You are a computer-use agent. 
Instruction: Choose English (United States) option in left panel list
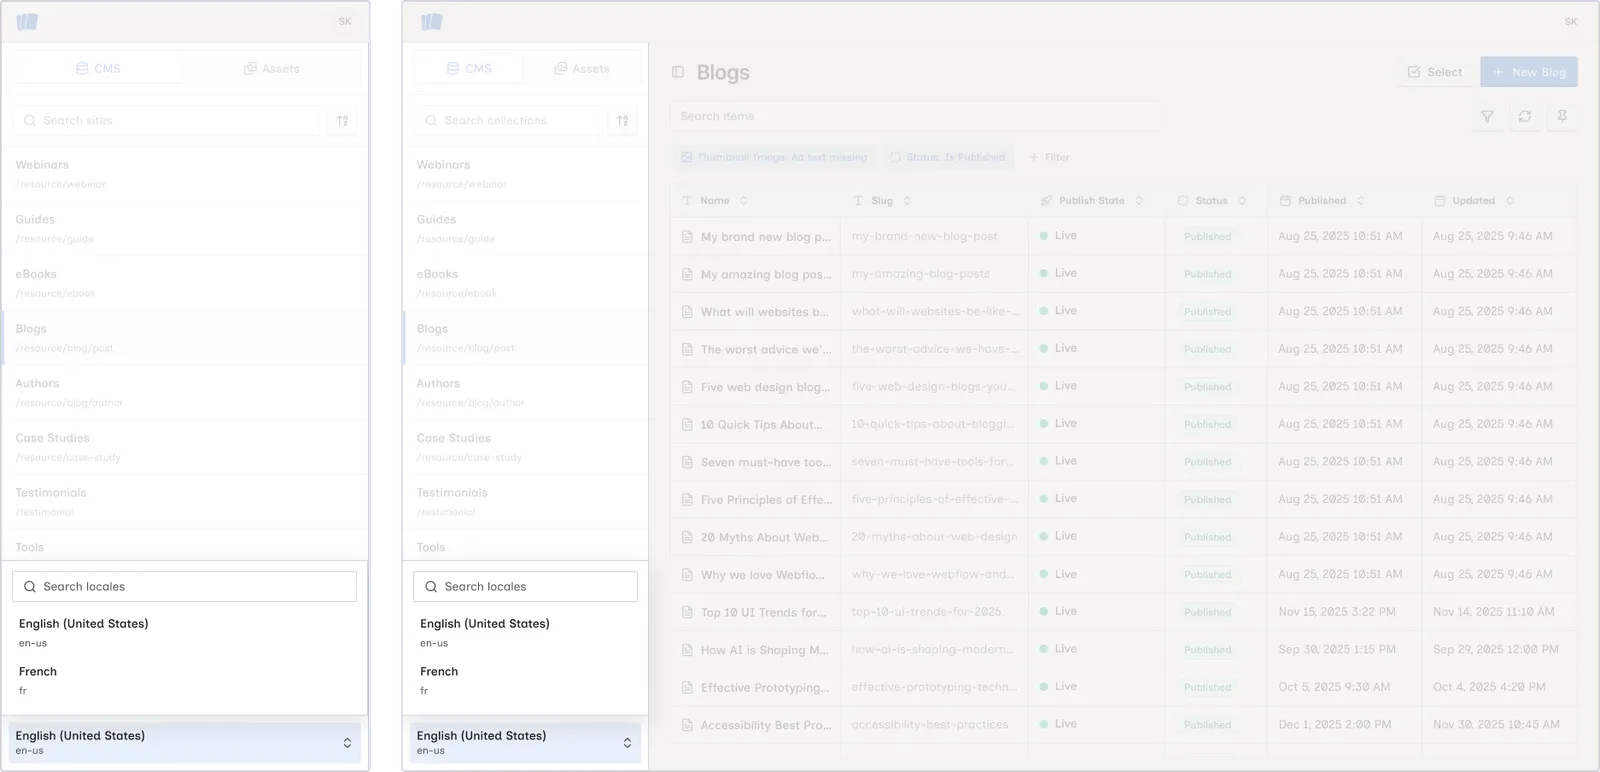(x=185, y=632)
